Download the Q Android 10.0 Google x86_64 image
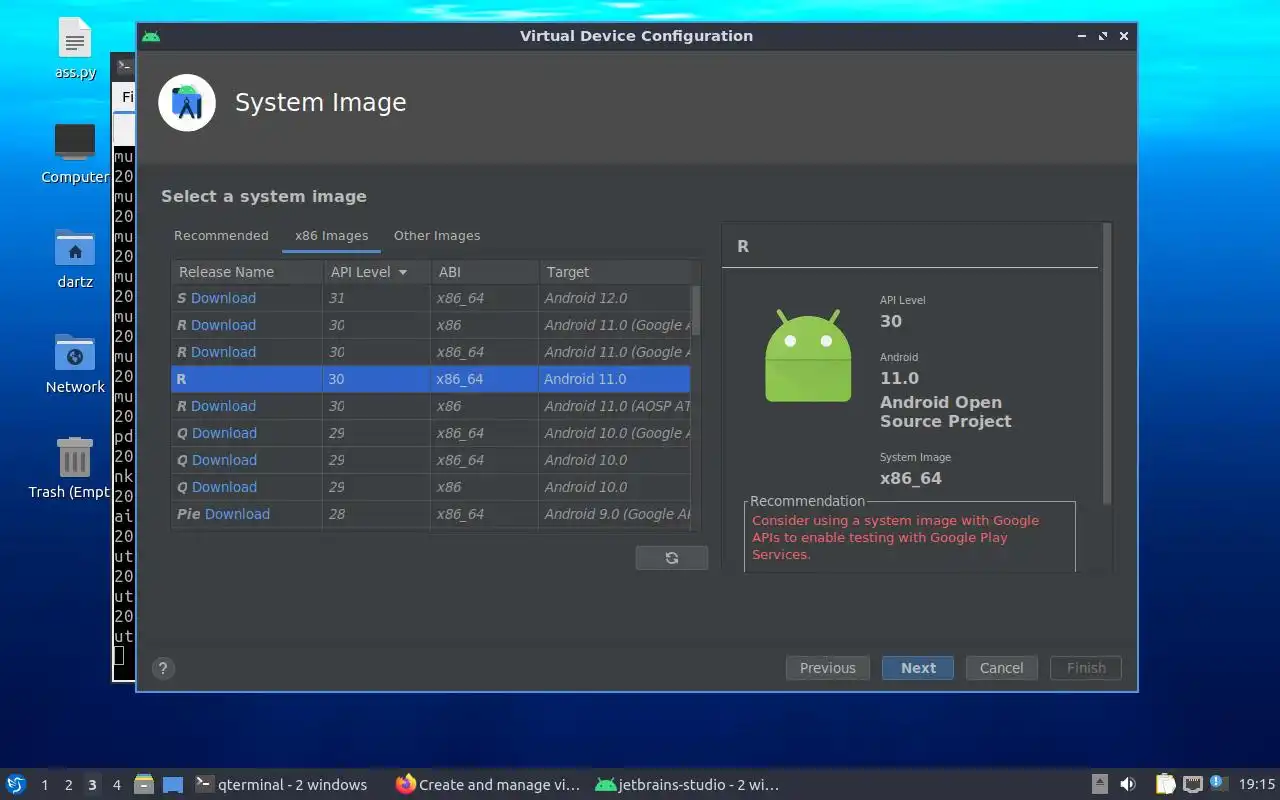Screen dimensions: 1280x800 pos(224,433)
